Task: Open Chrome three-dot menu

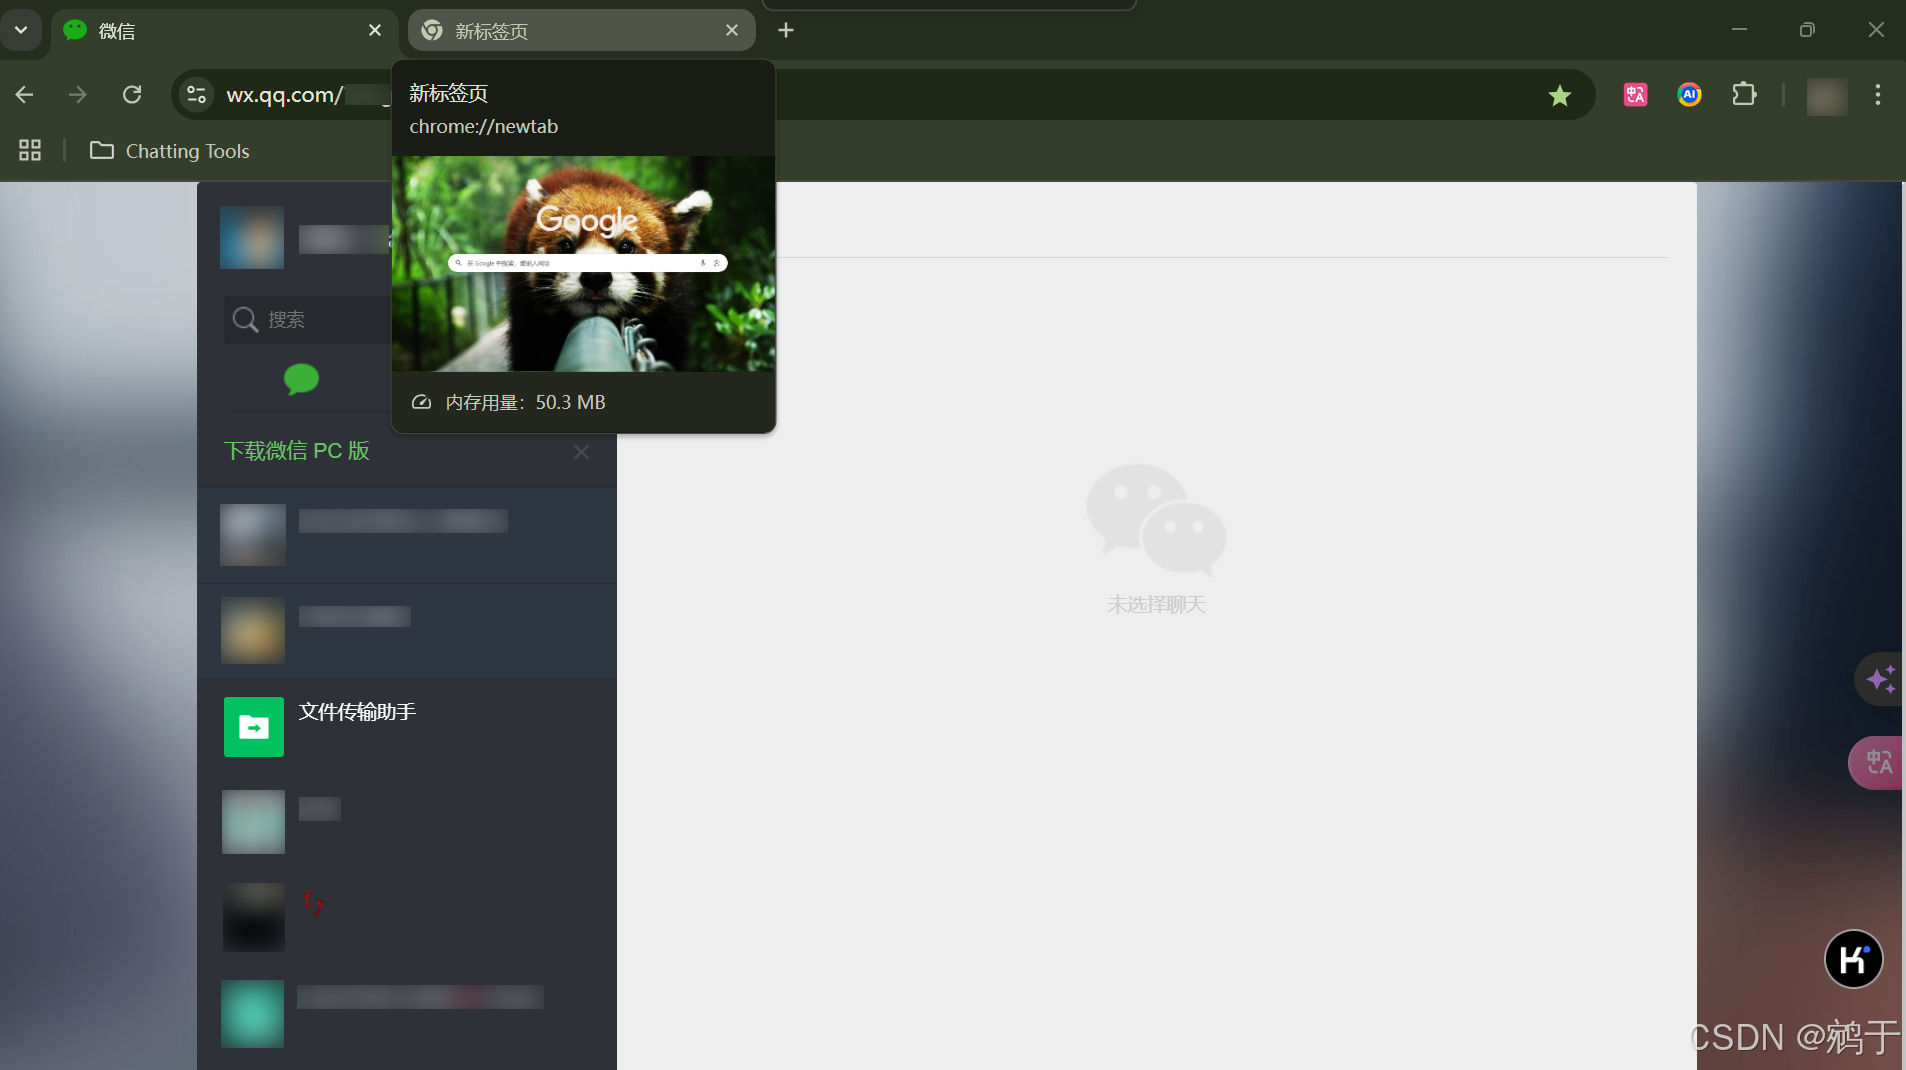Action: point(1878,95)
